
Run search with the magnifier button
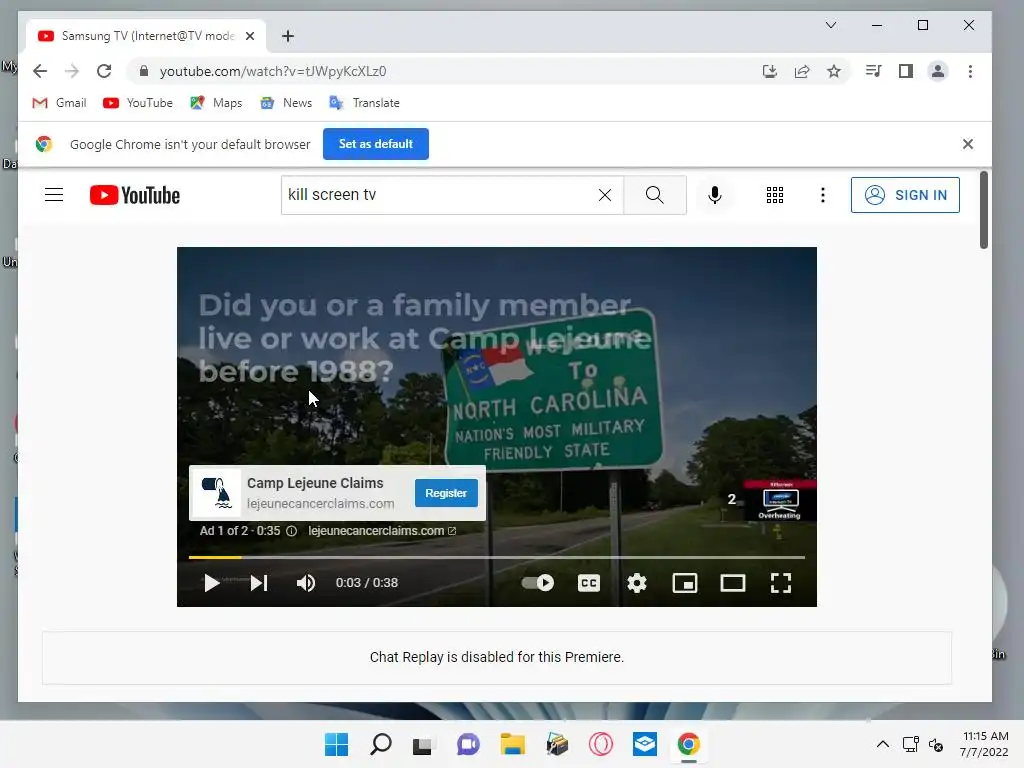(x=654, y=195)
